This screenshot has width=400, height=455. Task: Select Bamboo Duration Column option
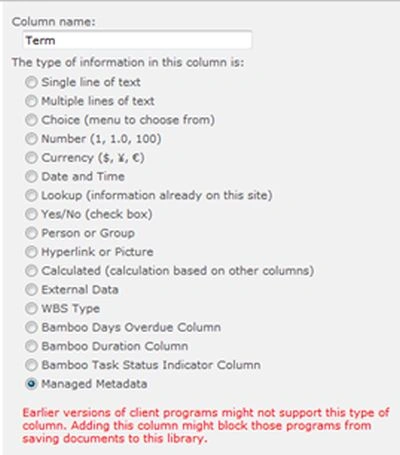point(31,346)
